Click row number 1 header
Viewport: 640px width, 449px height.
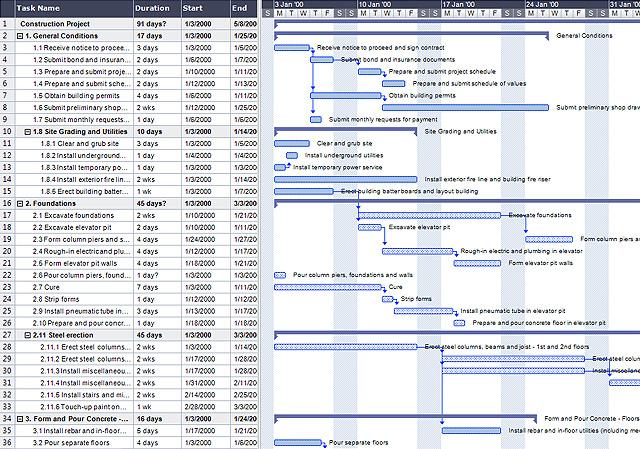[x=7, y=24]
